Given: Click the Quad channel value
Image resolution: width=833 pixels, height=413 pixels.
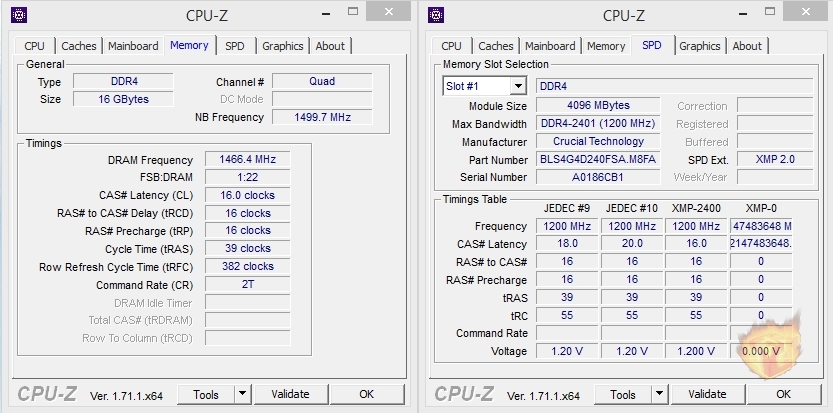Looking at the screenshot, I should point(322,81).
